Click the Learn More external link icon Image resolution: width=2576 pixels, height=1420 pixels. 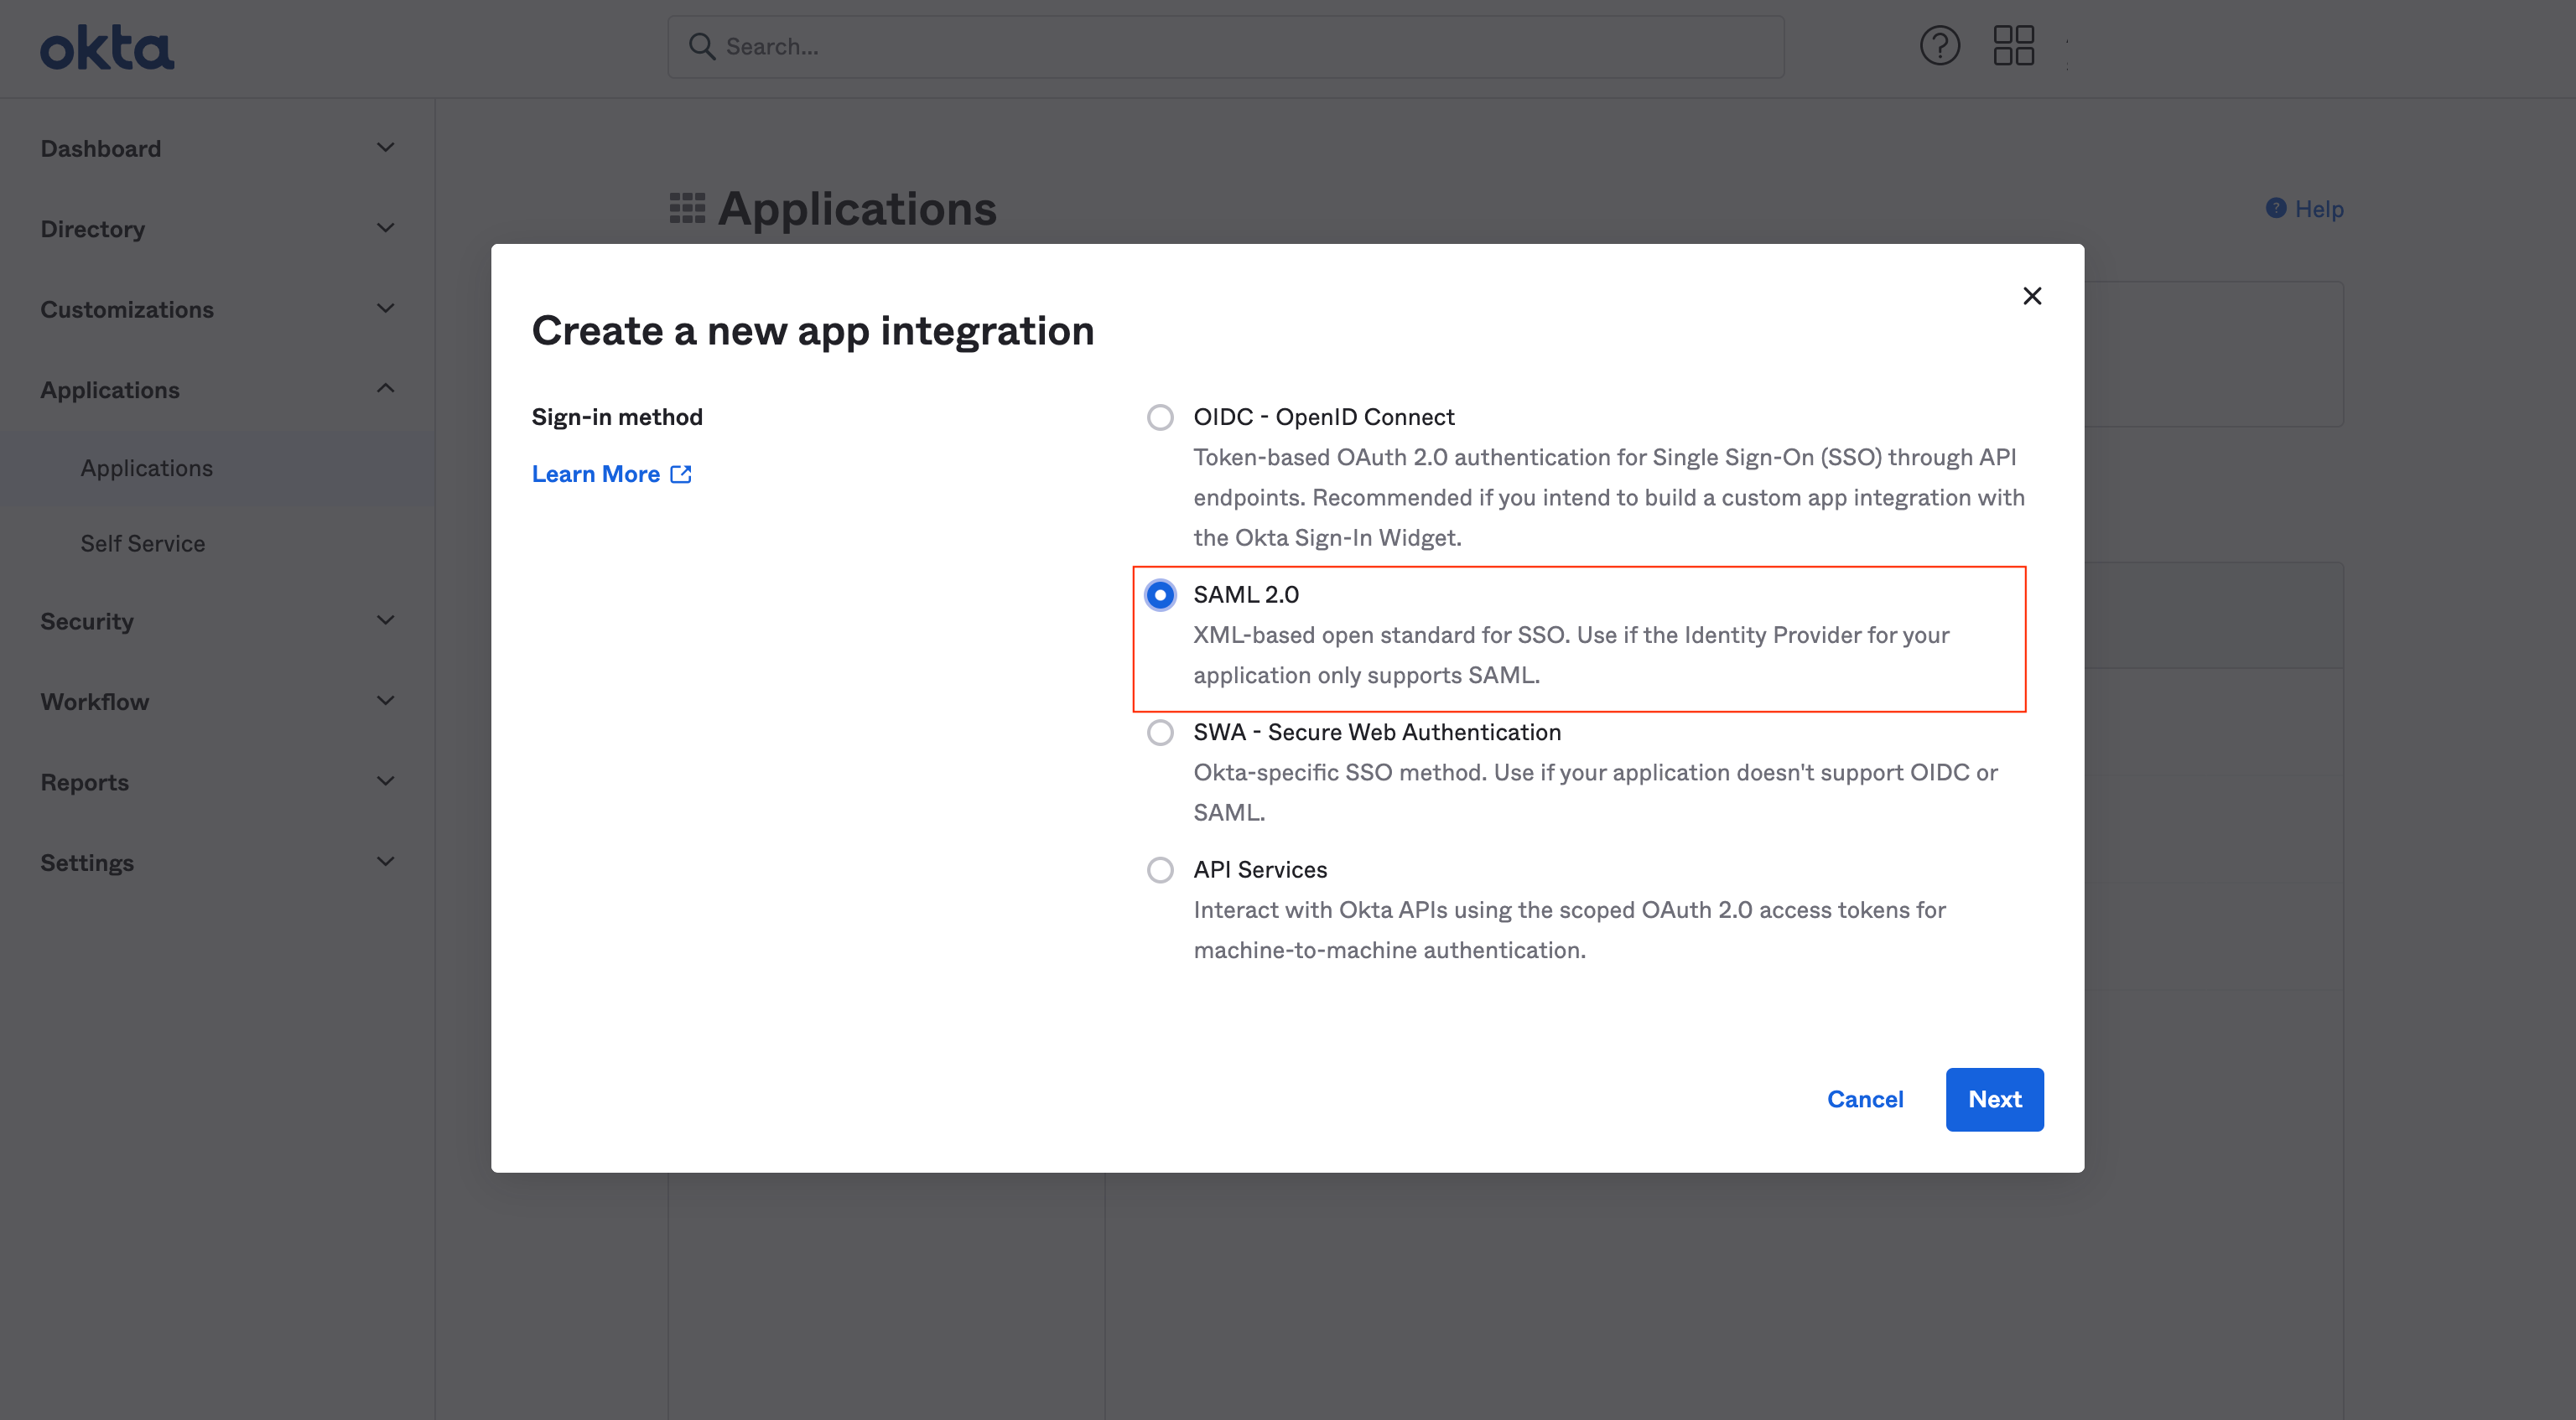pyautogui.click(x=682, y=472)
